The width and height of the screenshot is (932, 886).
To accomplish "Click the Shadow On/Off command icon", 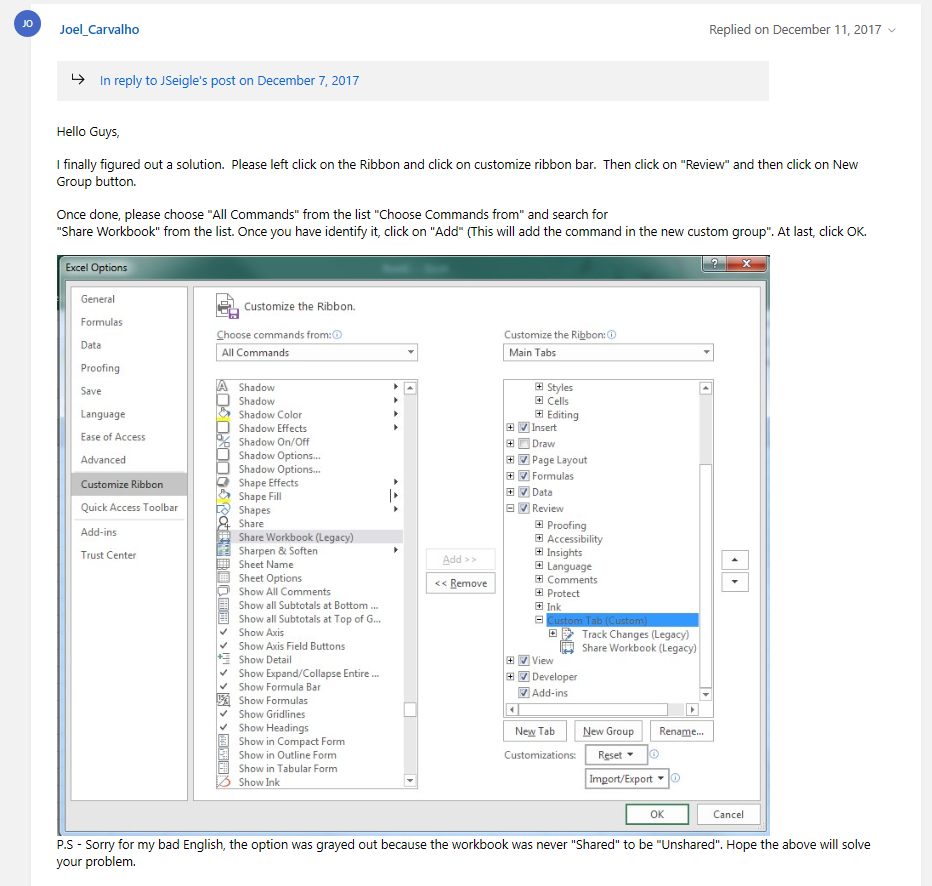I will [x=223, y=441].
